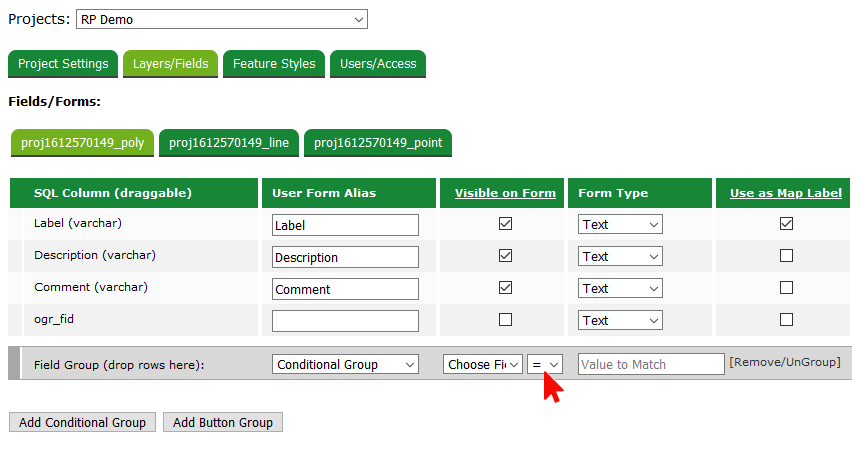Select the proj1612570149_line layer tab
The height and width of the screenshot is (453, 859).
(x=229, y=143)
